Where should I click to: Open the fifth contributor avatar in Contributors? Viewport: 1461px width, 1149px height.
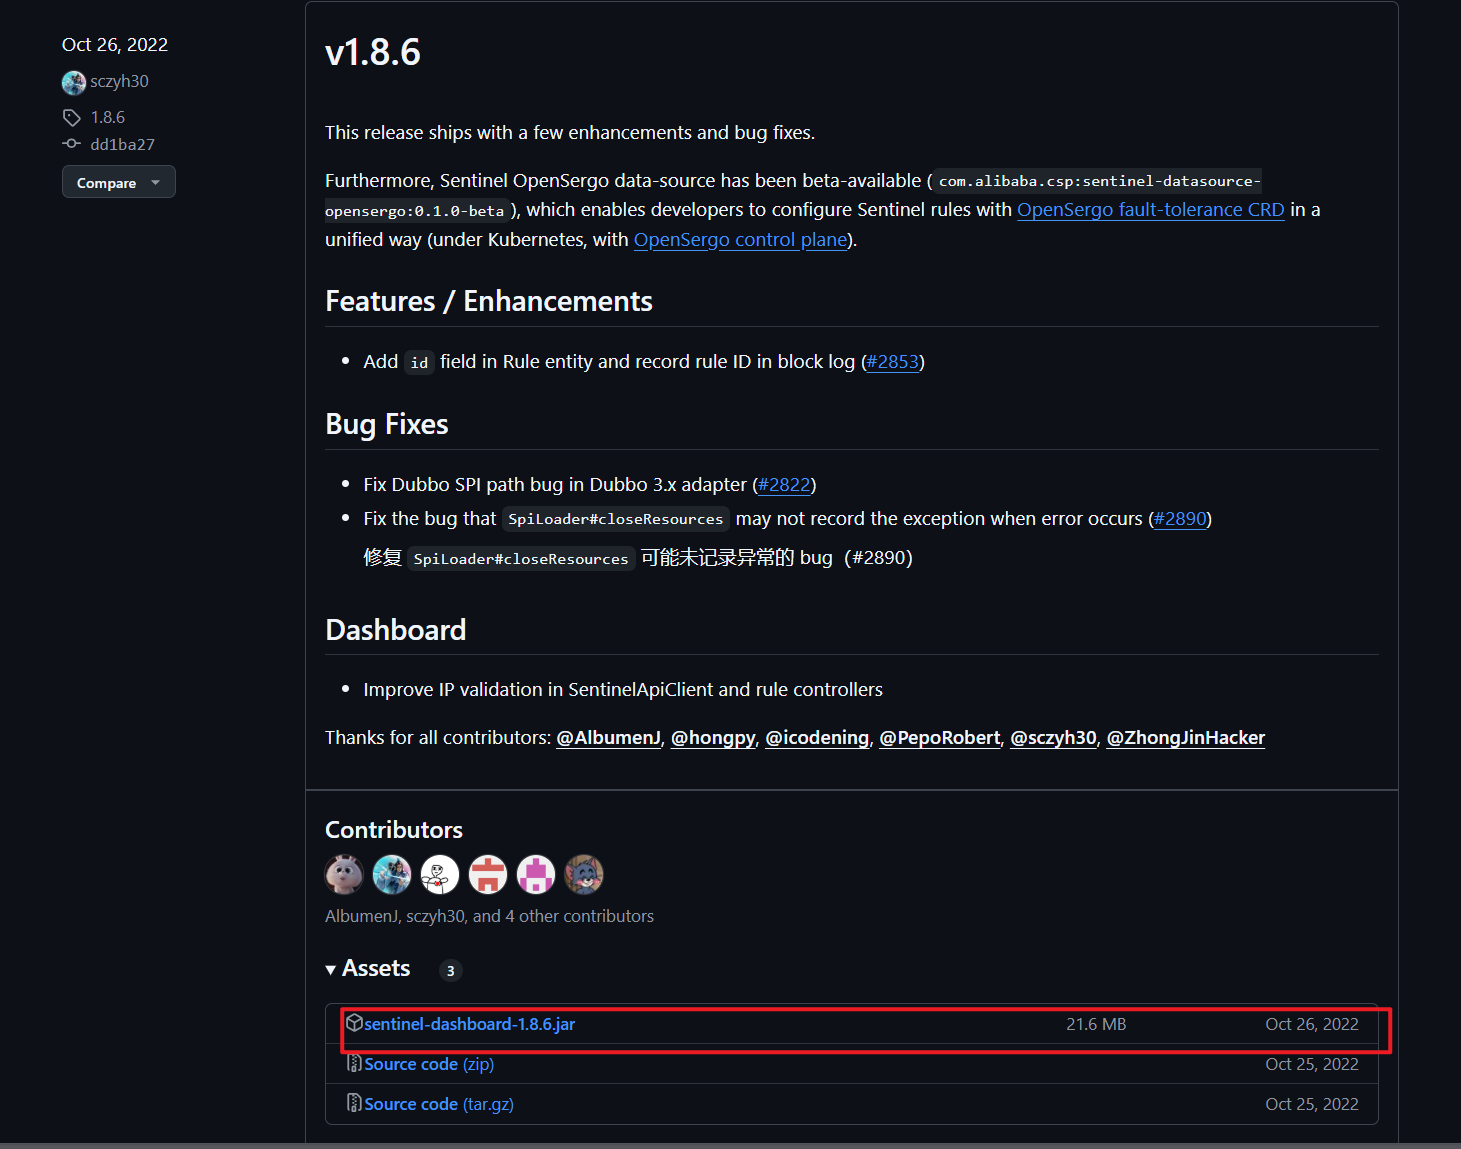click(x=536, y=874)
